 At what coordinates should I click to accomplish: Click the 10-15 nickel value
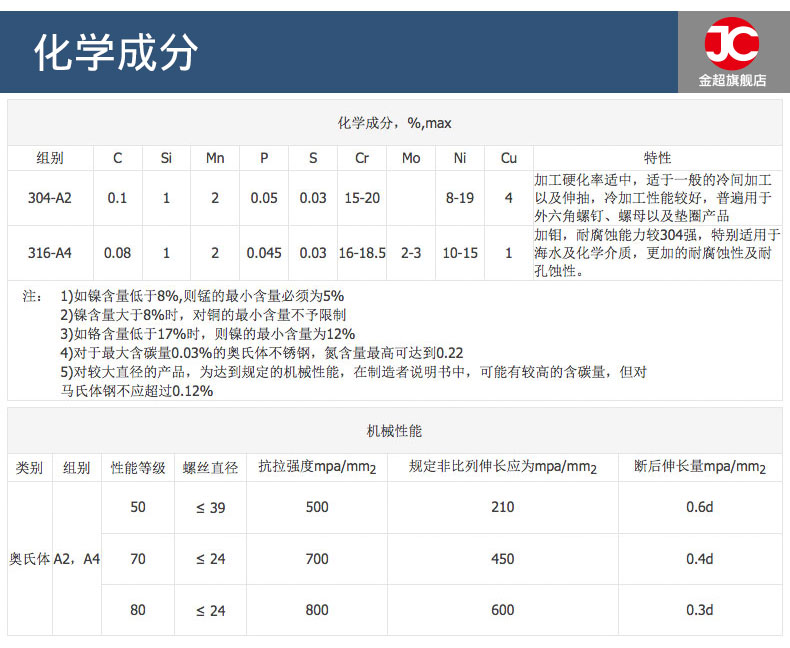click(x=459, y=253)
